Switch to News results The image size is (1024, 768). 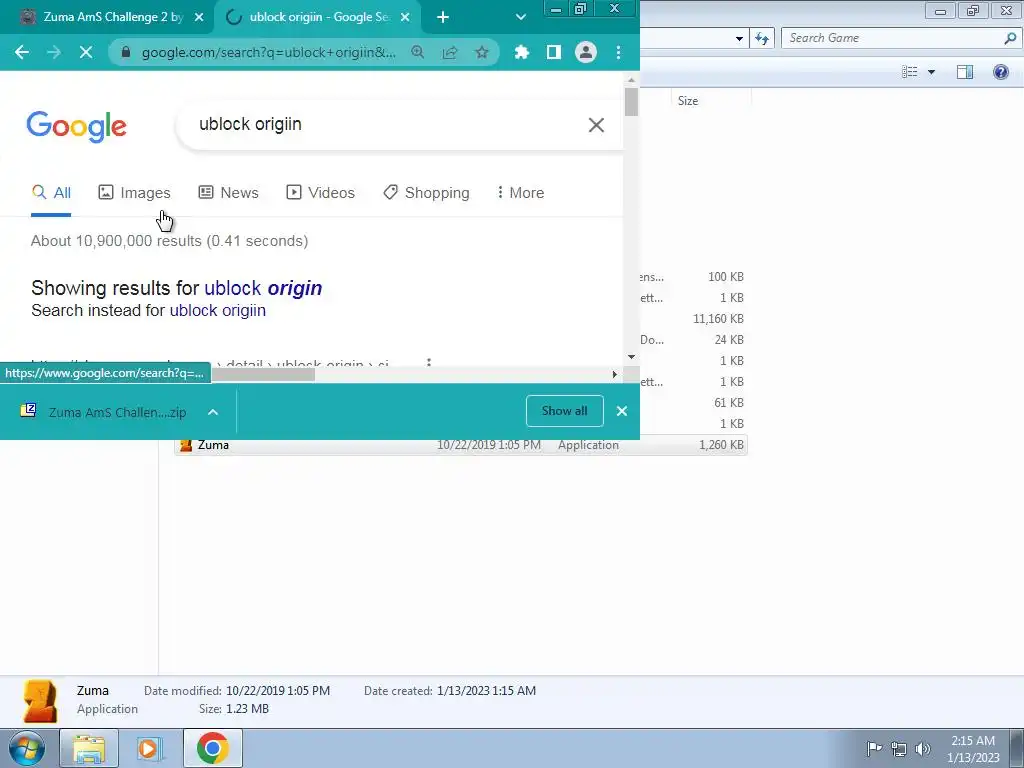pyautogui.click(x=229, y=193)
